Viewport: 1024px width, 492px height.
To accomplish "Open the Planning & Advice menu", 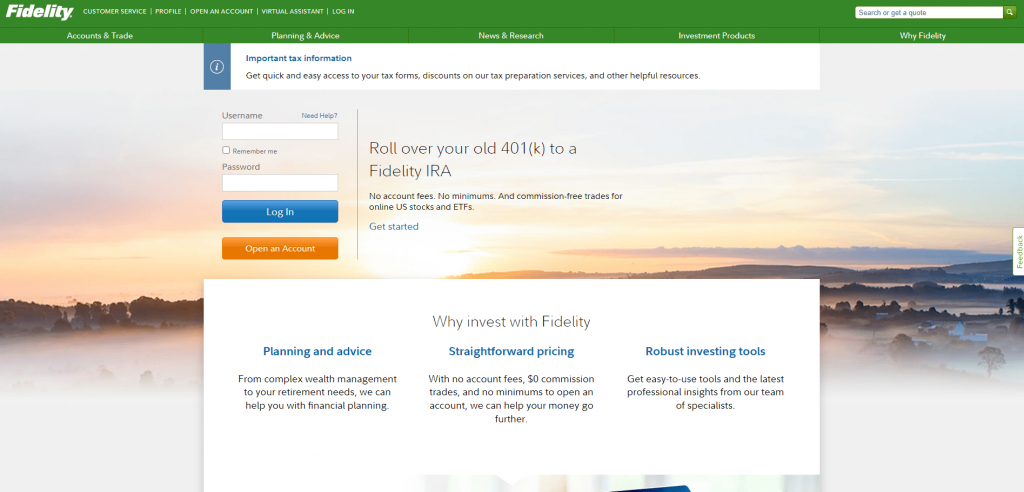I will (x=305, y=35).
